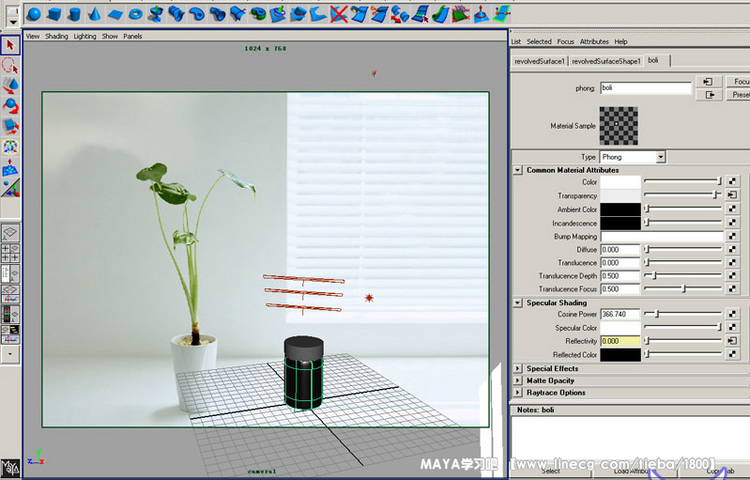Choose the Lasso select tool
The height and width of the screenshot is (480, 750).
[10, 65]
